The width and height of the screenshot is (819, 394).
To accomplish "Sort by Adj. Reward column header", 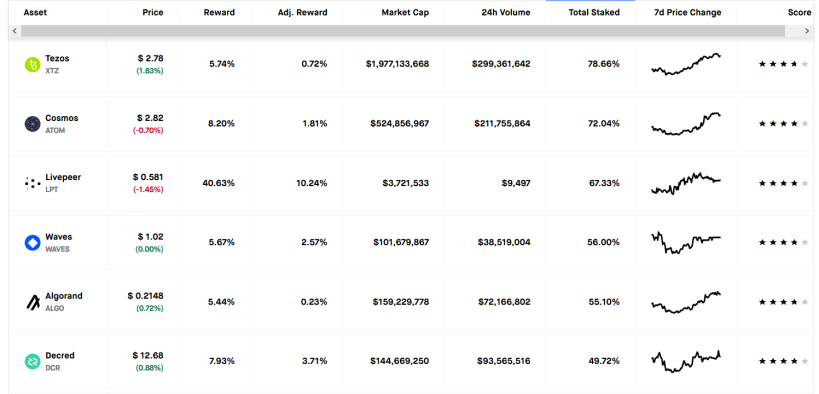I will (x=302, y=13).
